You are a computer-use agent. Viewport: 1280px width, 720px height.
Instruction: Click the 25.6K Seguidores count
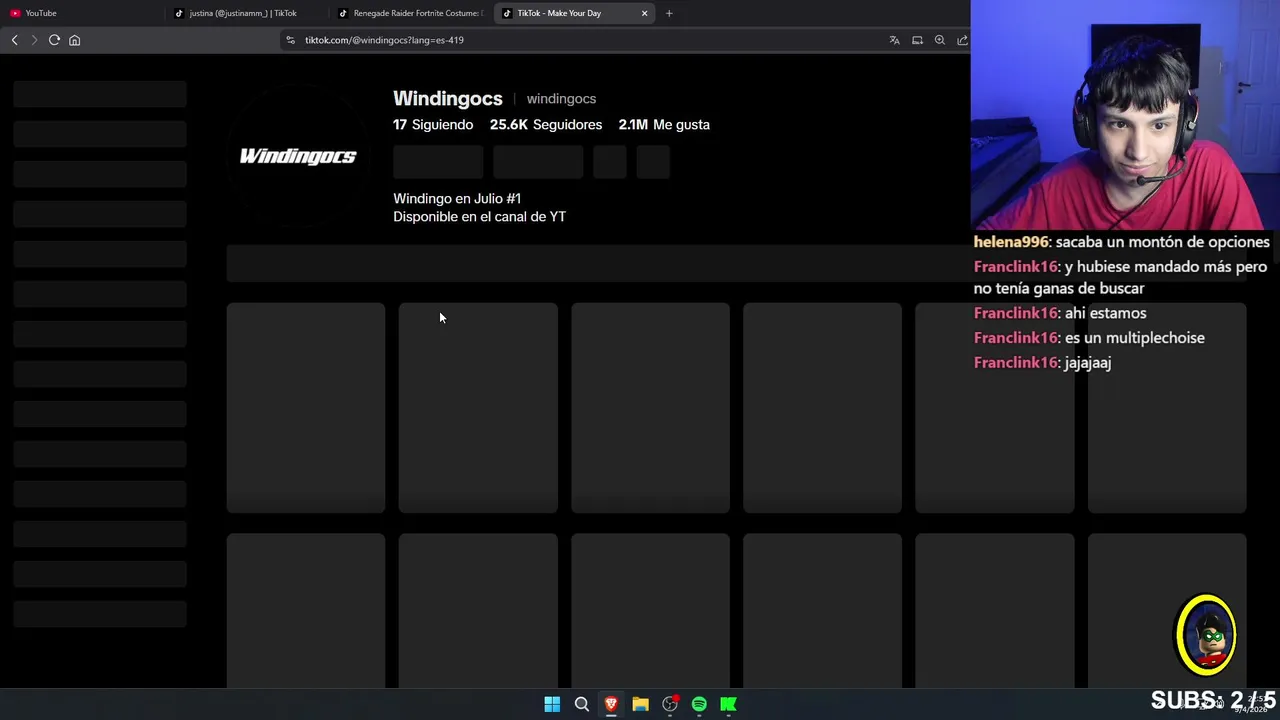pyautogui.click(x=546, y=124)
